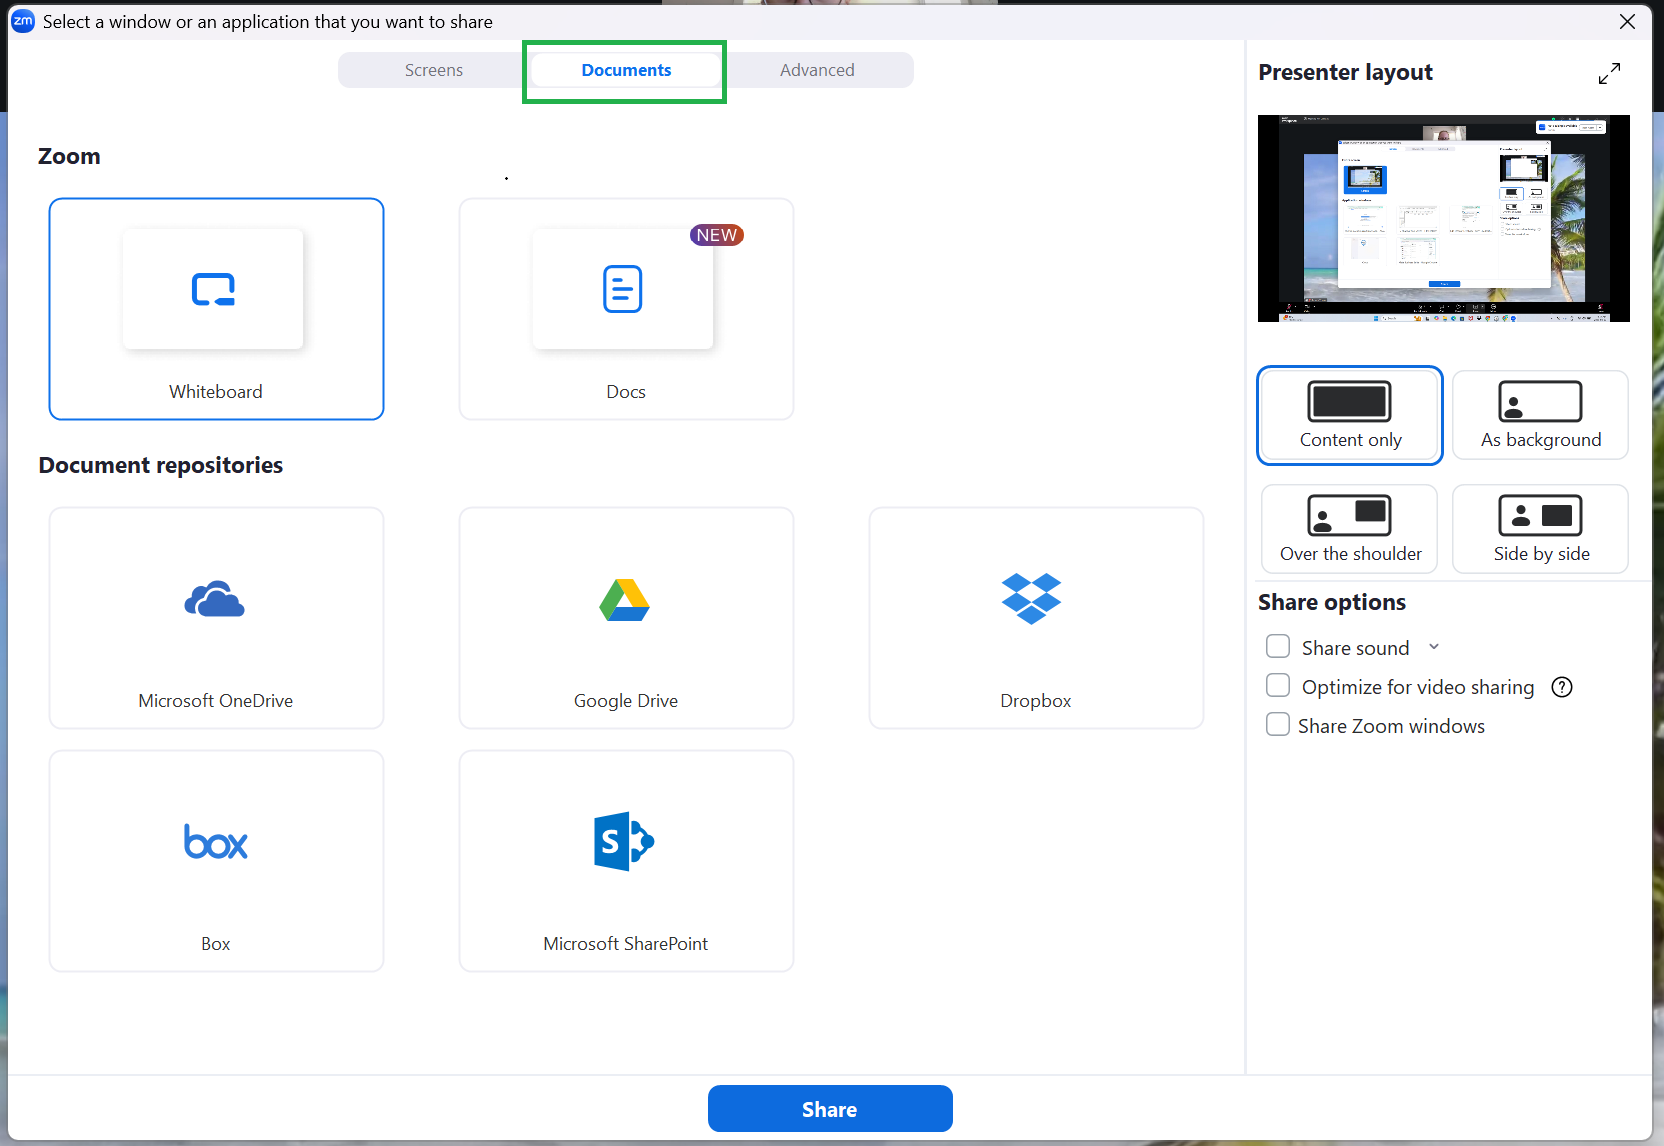
Task: Click the NEW badge on Docs
Action: (716, 235)
